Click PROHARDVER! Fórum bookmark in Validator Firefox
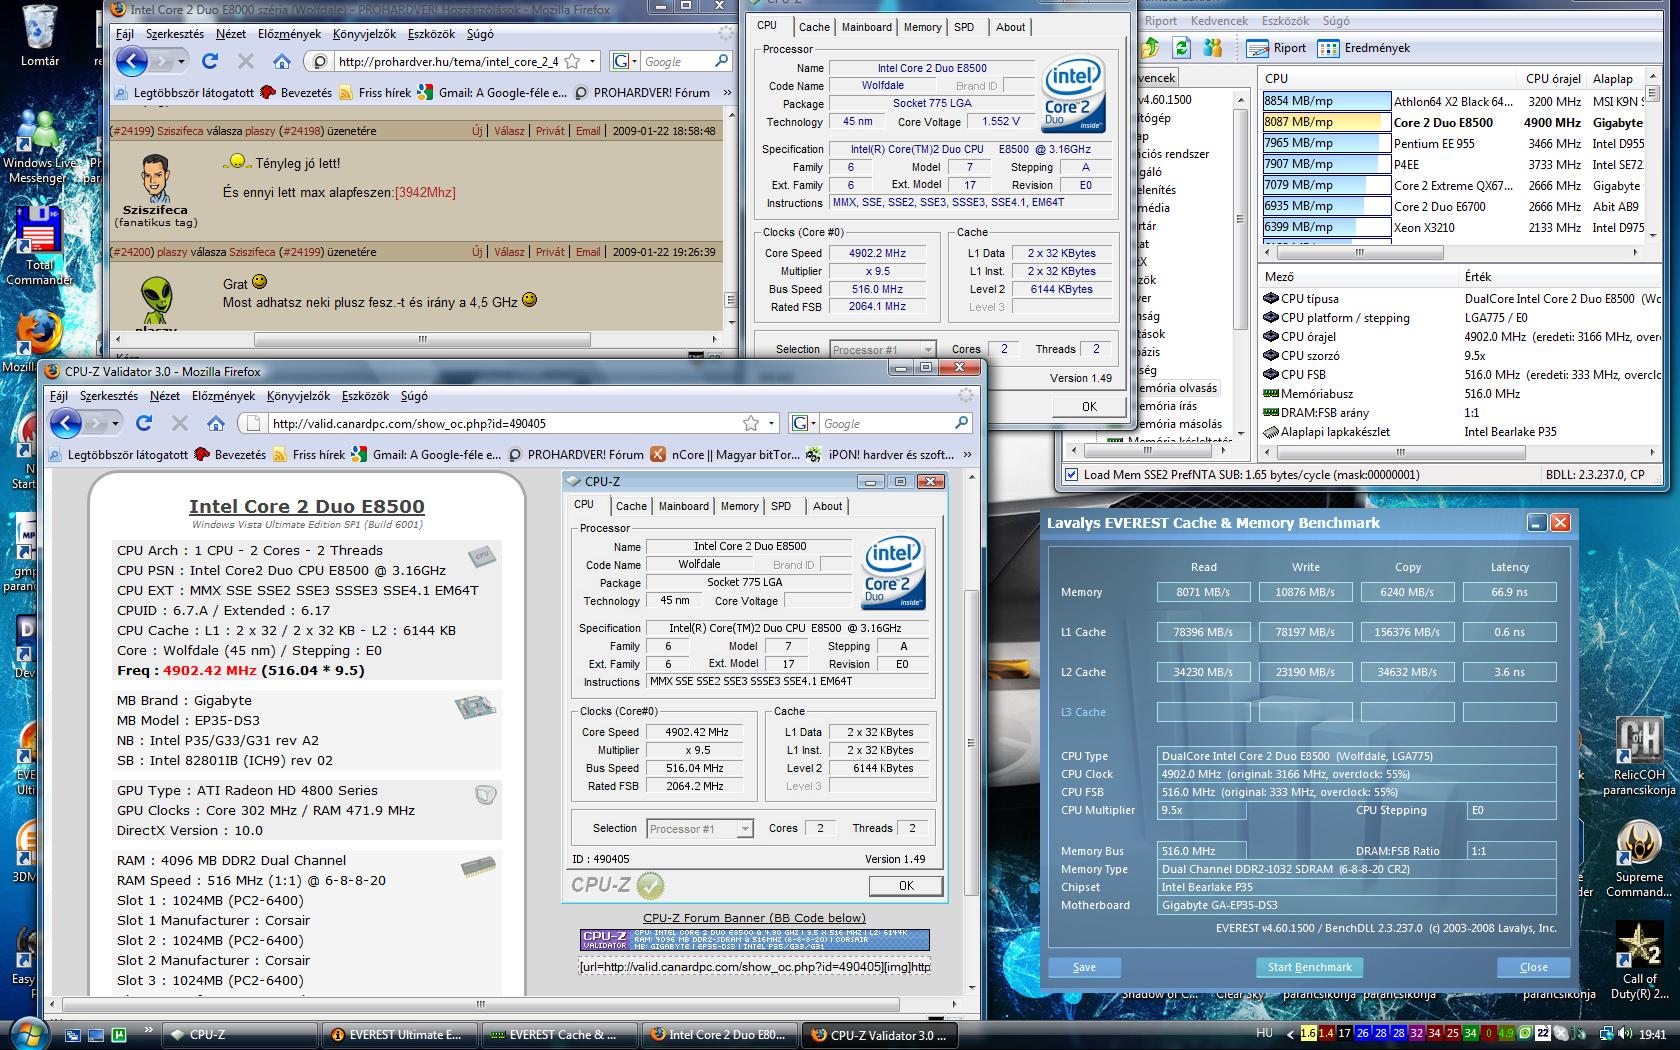Viewport: 1680px width, 1050px height. pos(576,454)
